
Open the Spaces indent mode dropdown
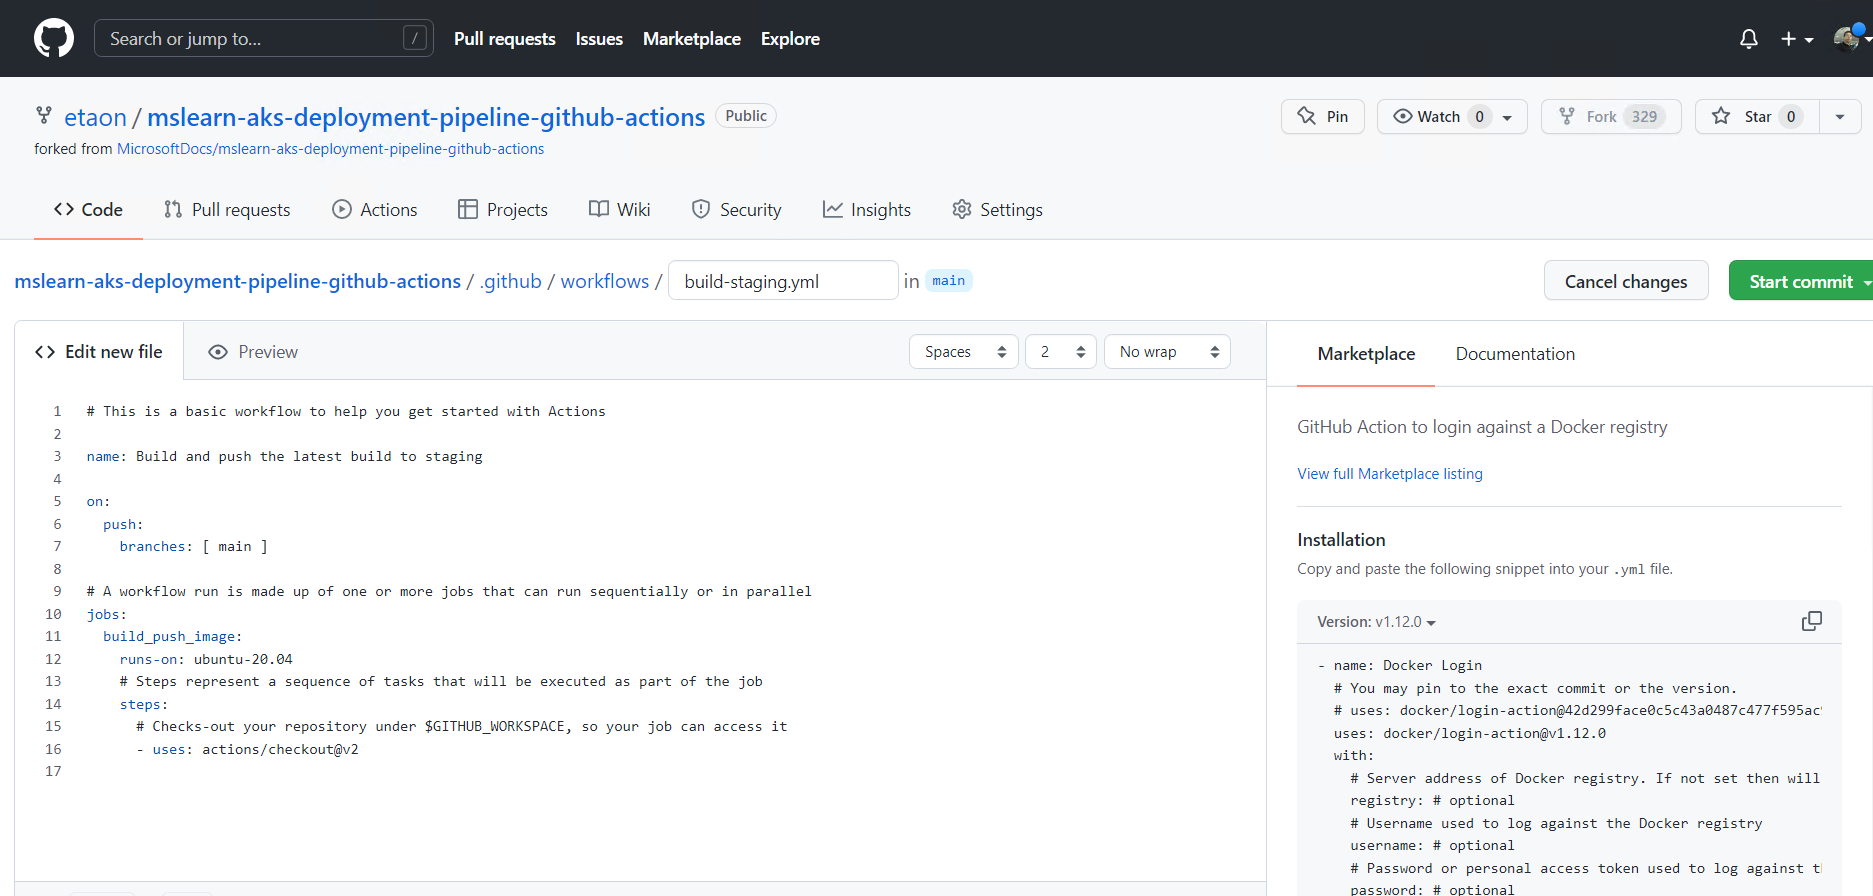(963, 352)
